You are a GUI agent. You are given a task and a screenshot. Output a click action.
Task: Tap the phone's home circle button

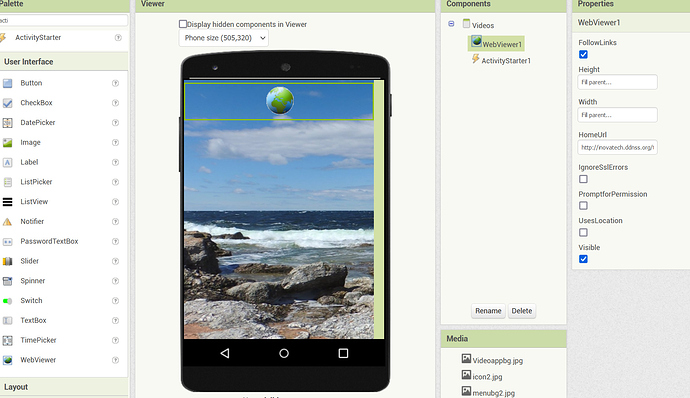tap(284, 353)
